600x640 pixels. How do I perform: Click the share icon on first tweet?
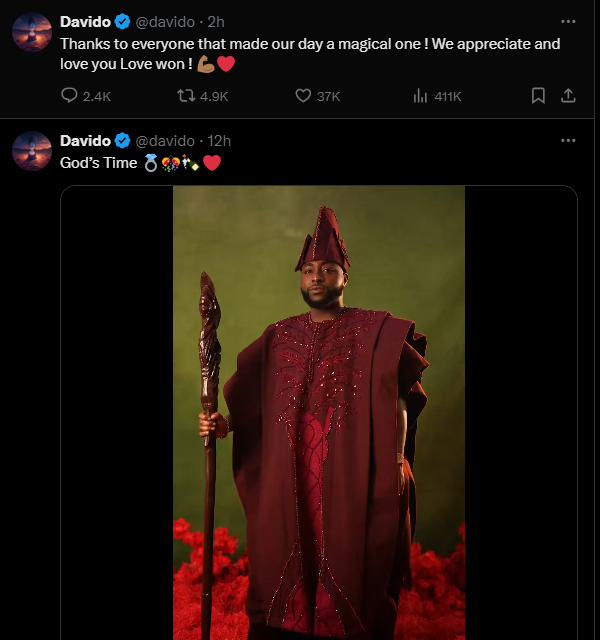tap(568, 96)
